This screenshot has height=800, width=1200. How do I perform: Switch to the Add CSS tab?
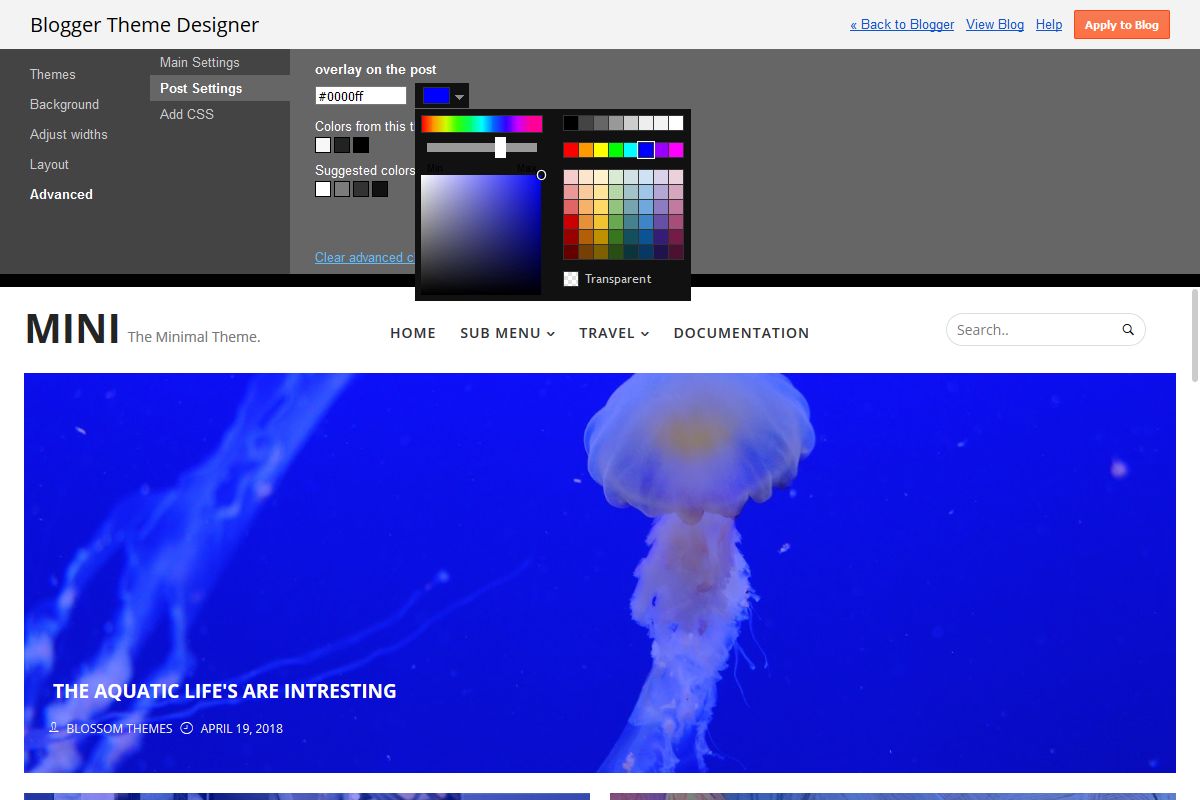(187, 114)
